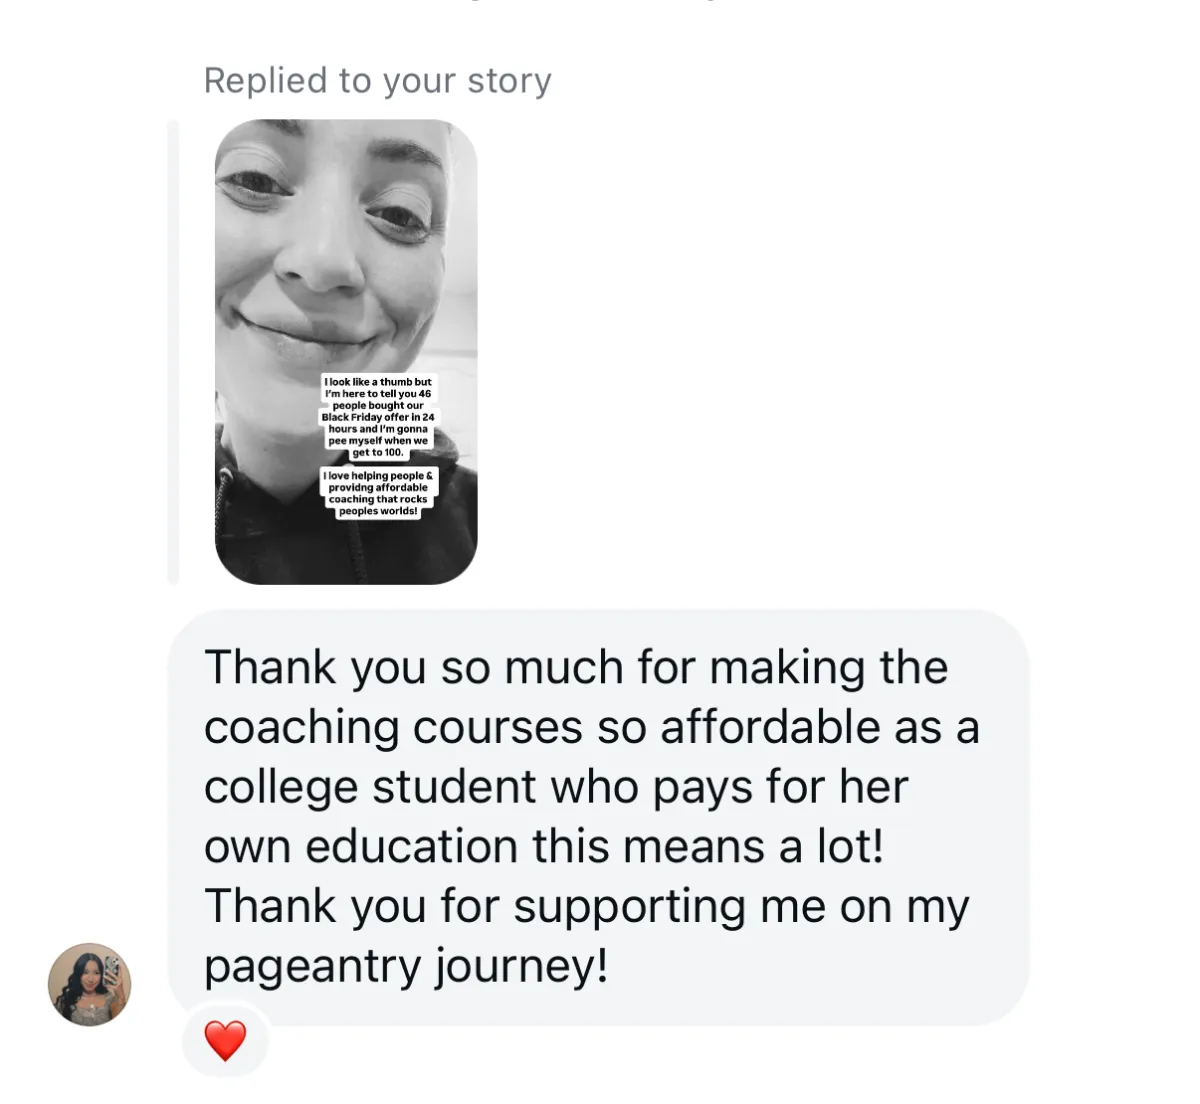Open the replied-to story thumbnail

click(x=346, y=352)
